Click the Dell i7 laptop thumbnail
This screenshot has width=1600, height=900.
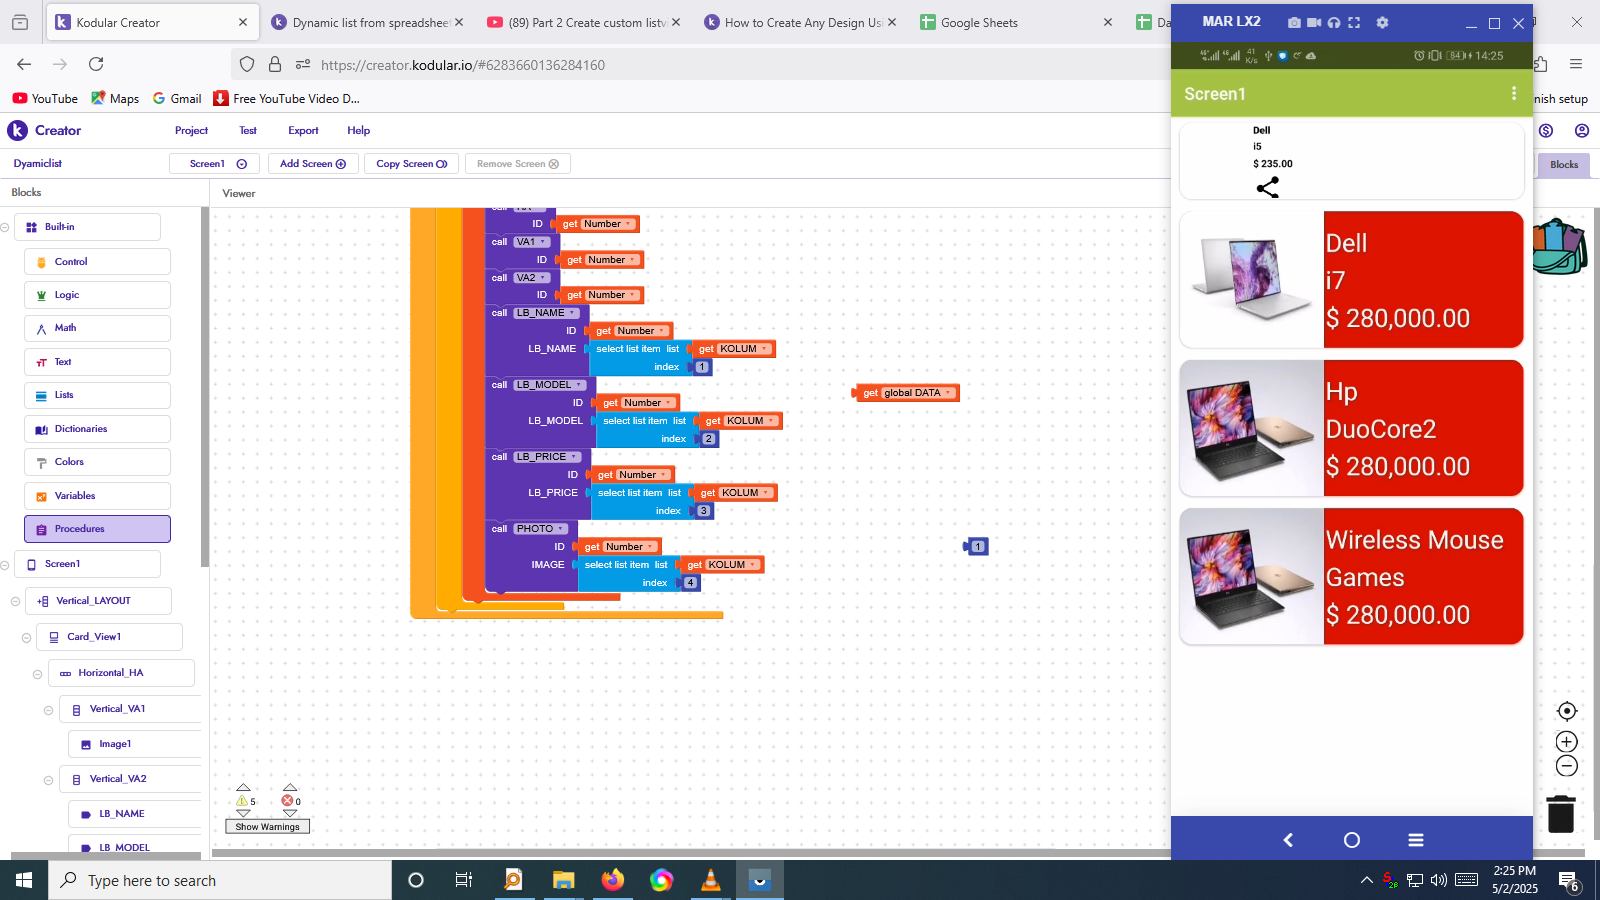[x=1252, y=280]
